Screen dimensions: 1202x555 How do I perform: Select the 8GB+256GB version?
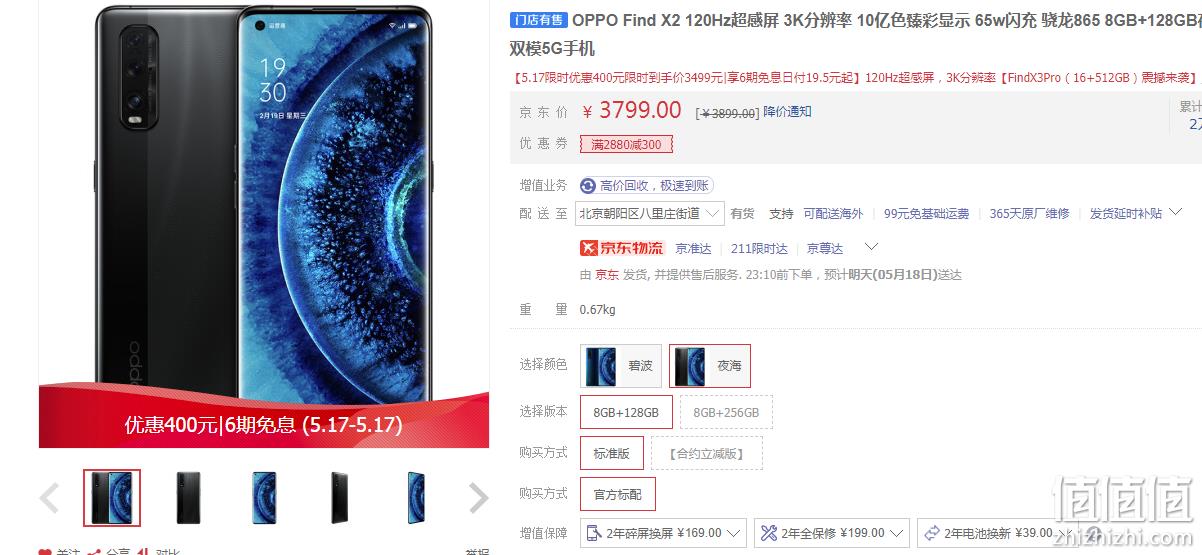tap(726, 412)
